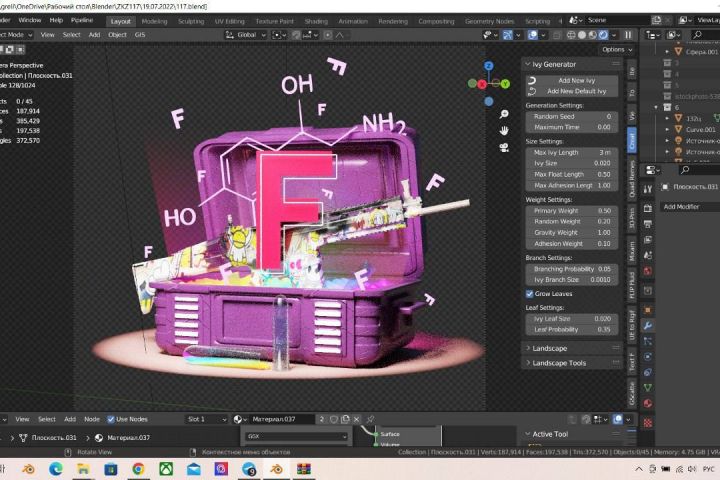Click the Add New Ivy button
The height and width of the screenshot is (480, 720).
pos(572,80)
